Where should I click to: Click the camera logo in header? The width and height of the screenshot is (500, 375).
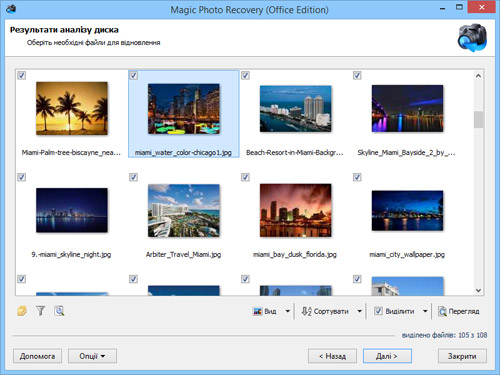pyautogui.click(x=473, y=38)
